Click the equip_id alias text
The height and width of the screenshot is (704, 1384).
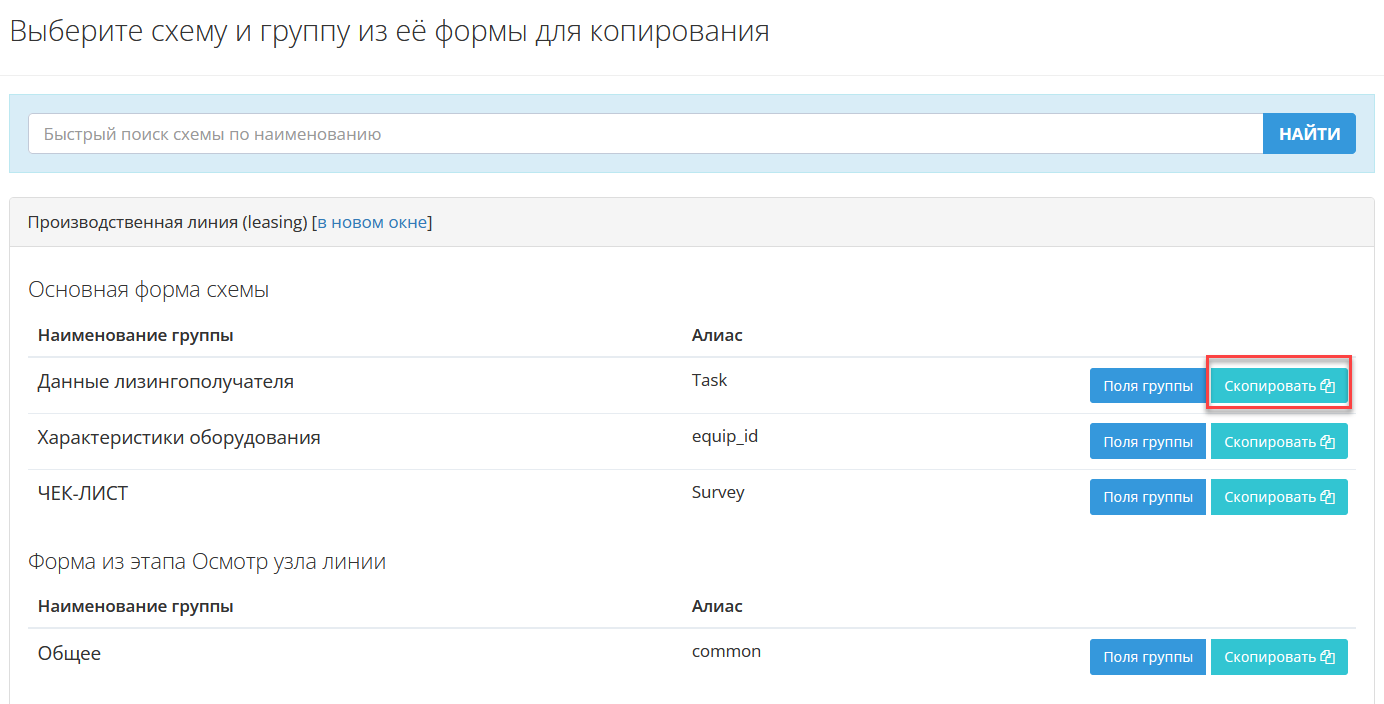tap(725, 436)
